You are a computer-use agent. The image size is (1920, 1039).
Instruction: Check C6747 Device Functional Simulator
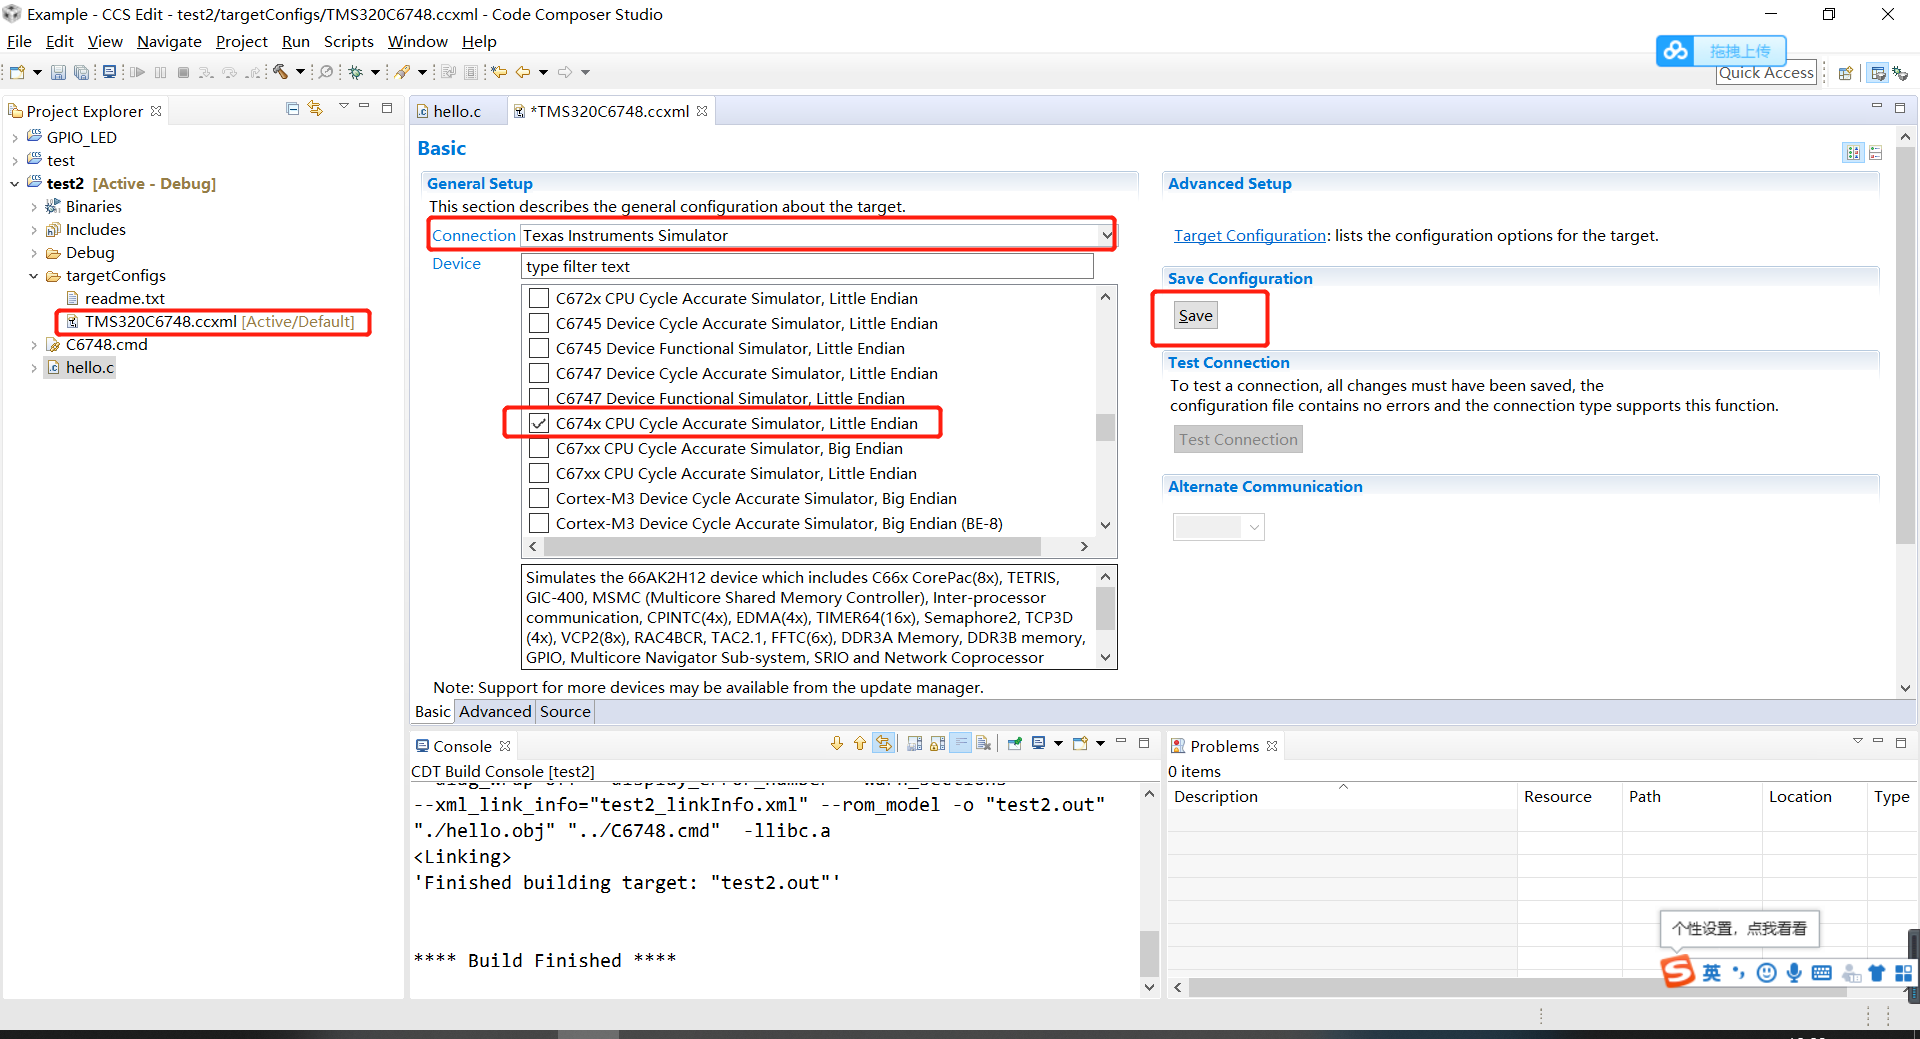[539, 398]
